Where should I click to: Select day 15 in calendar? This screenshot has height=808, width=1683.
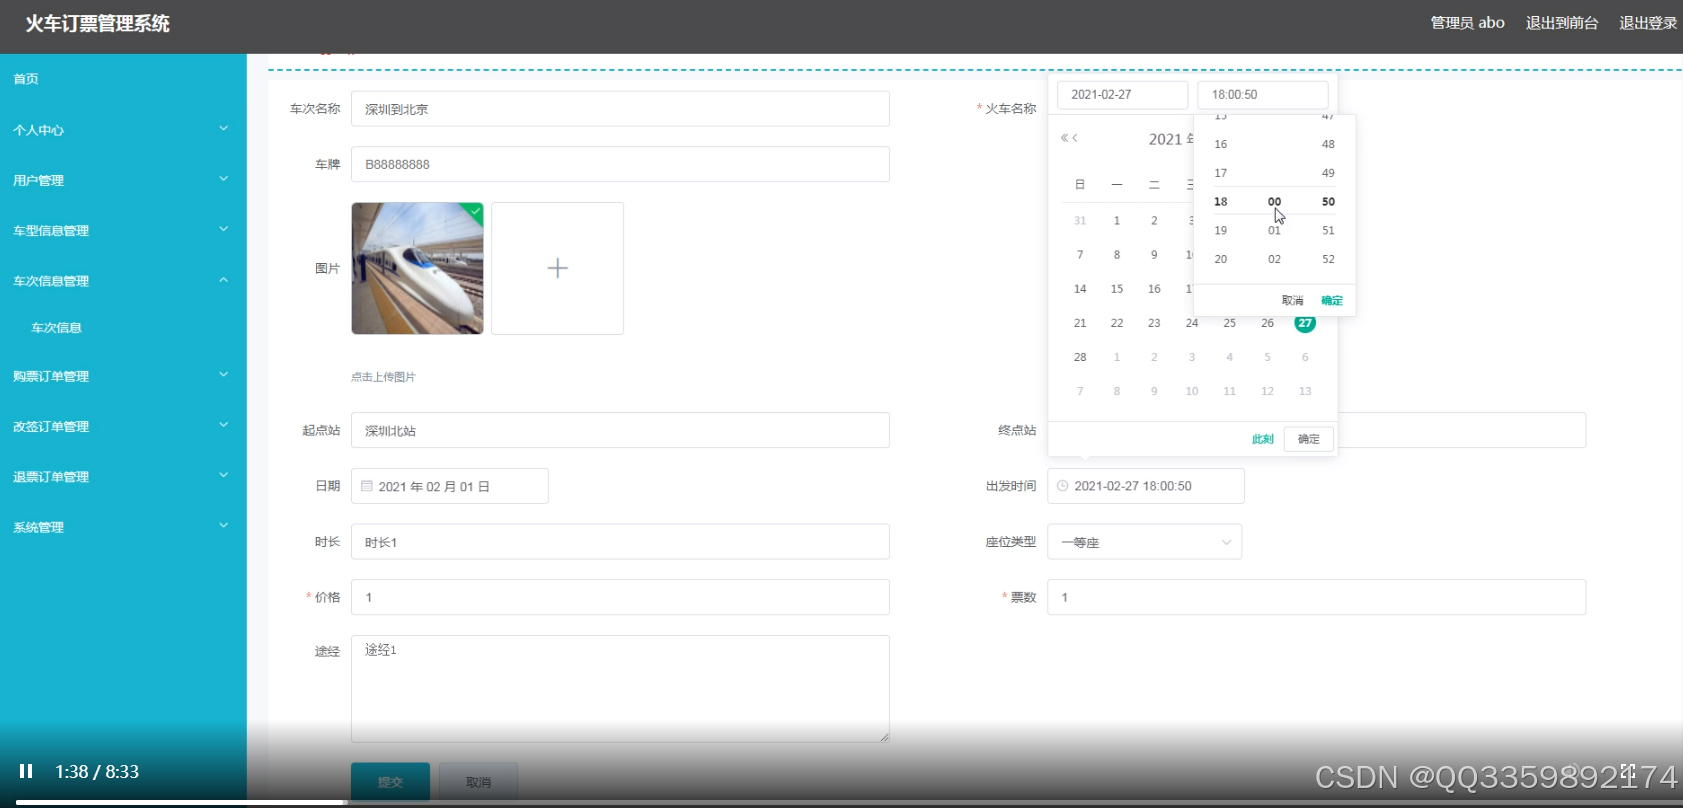click(1117, 289)
